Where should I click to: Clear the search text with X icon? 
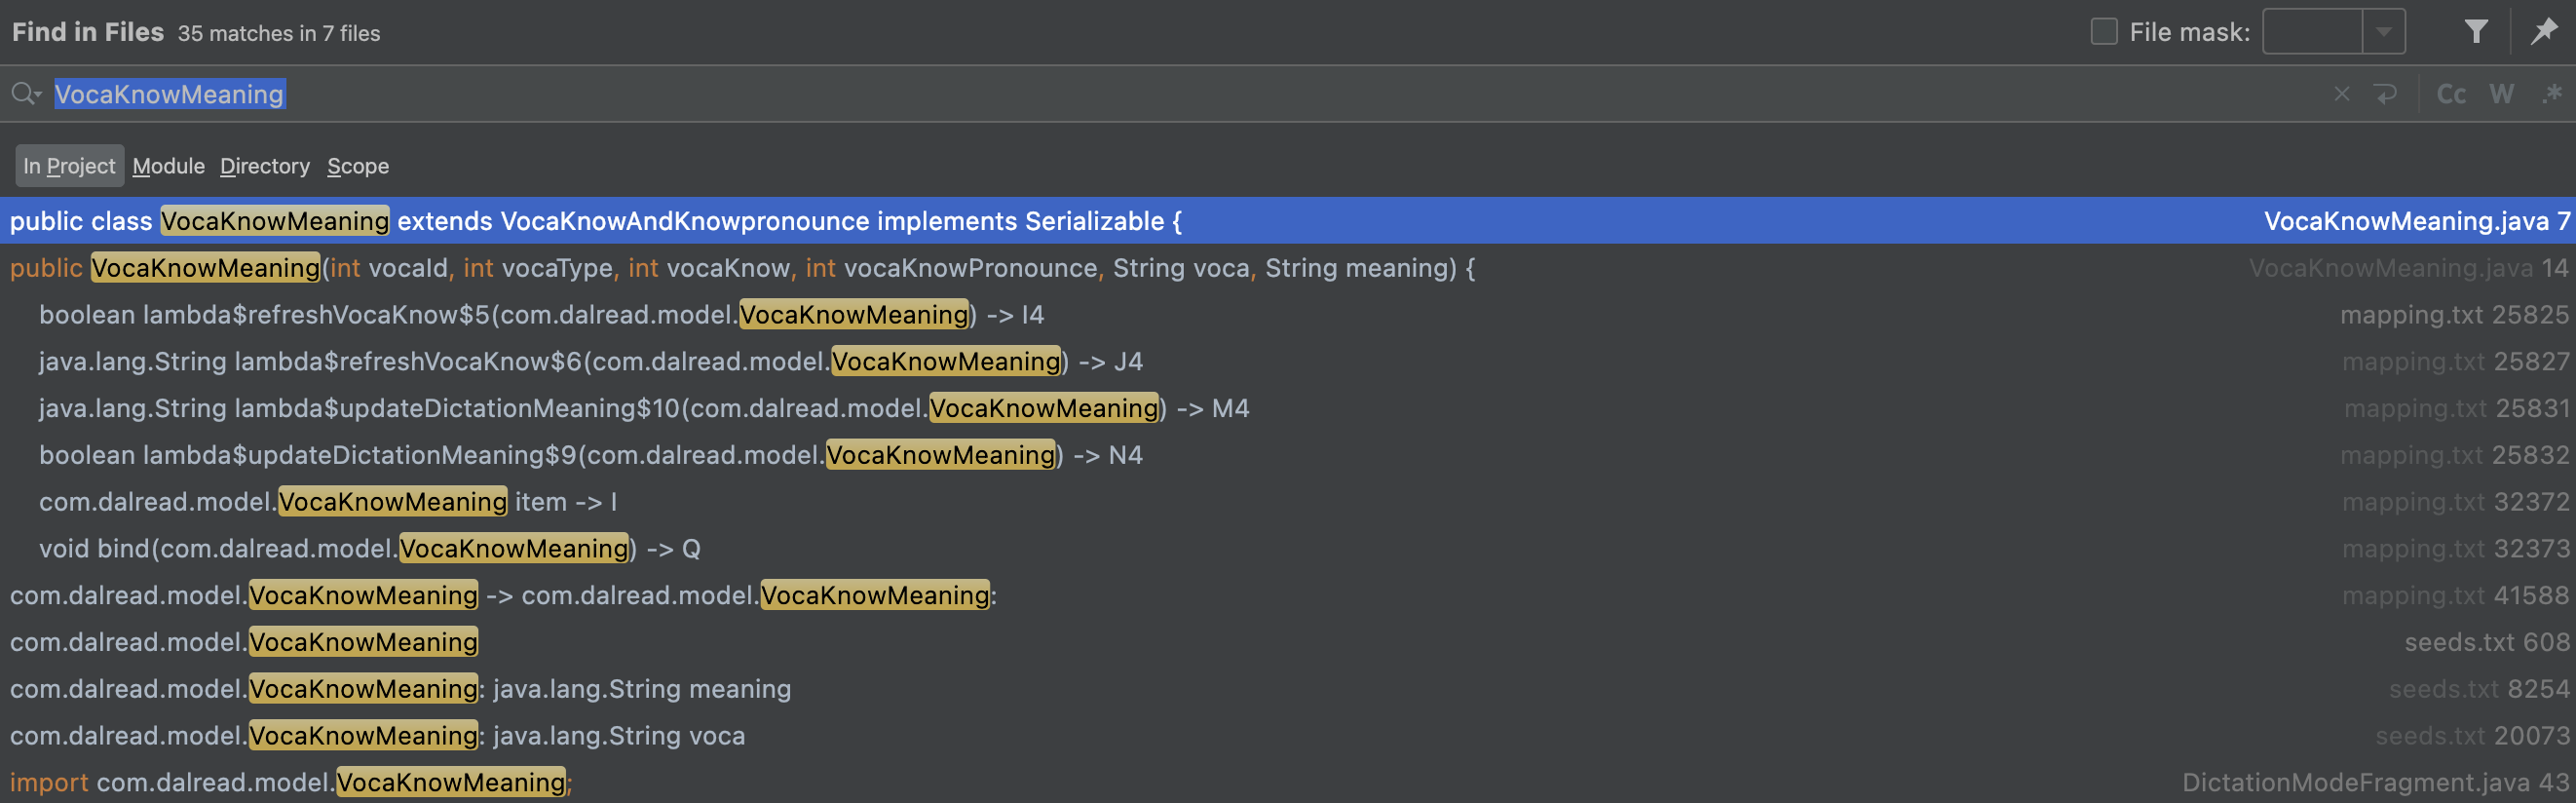pyautogui.click(x=2341, y=94)
